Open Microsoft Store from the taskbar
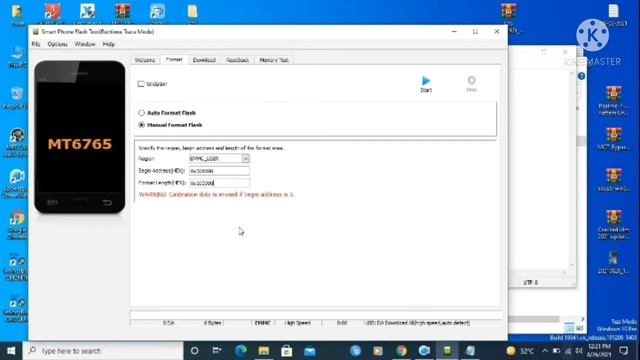Image resolution: width=640 pixels, height=360 pixels. 287,351
